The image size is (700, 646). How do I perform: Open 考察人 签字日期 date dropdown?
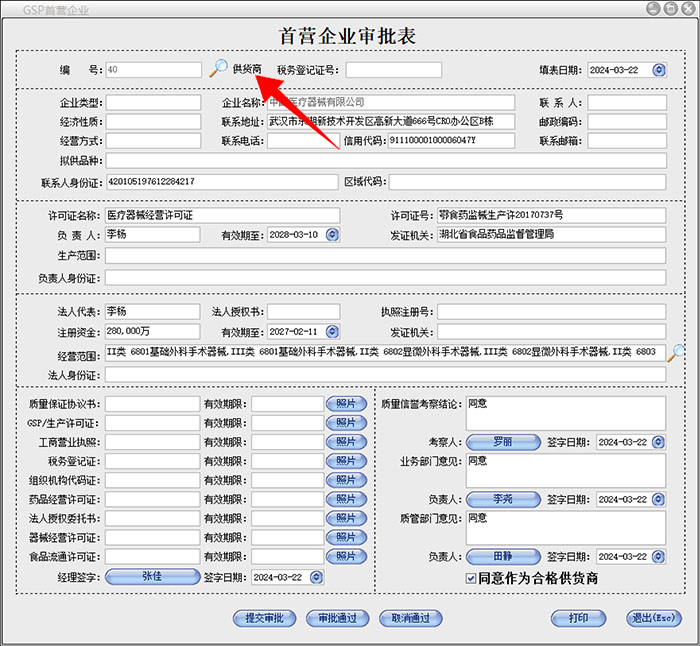(657, 442)
